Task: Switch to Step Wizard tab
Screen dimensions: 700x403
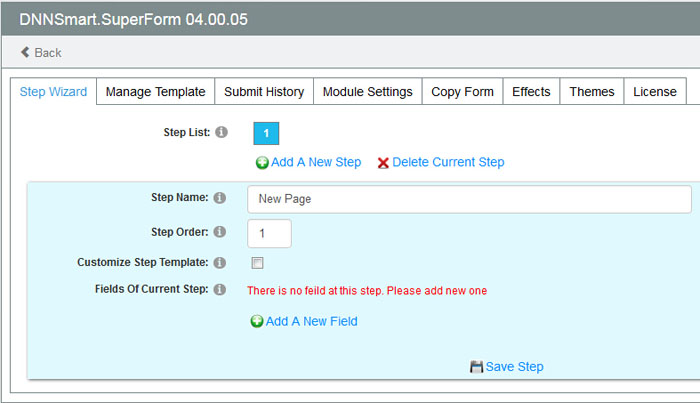Action: click(x=53, y=91)
